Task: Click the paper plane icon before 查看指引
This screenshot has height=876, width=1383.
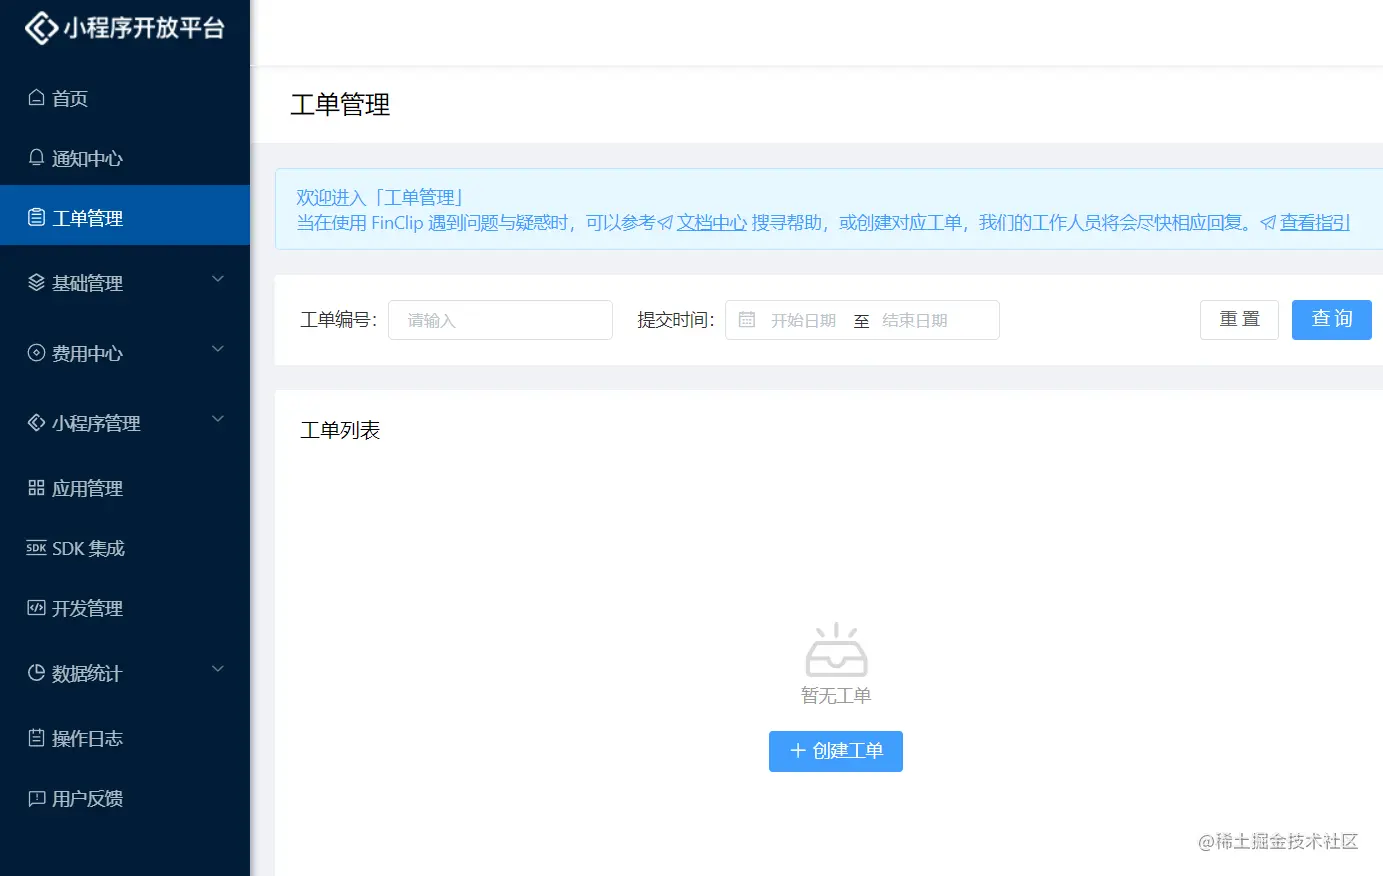Action: pos(1268,223)
